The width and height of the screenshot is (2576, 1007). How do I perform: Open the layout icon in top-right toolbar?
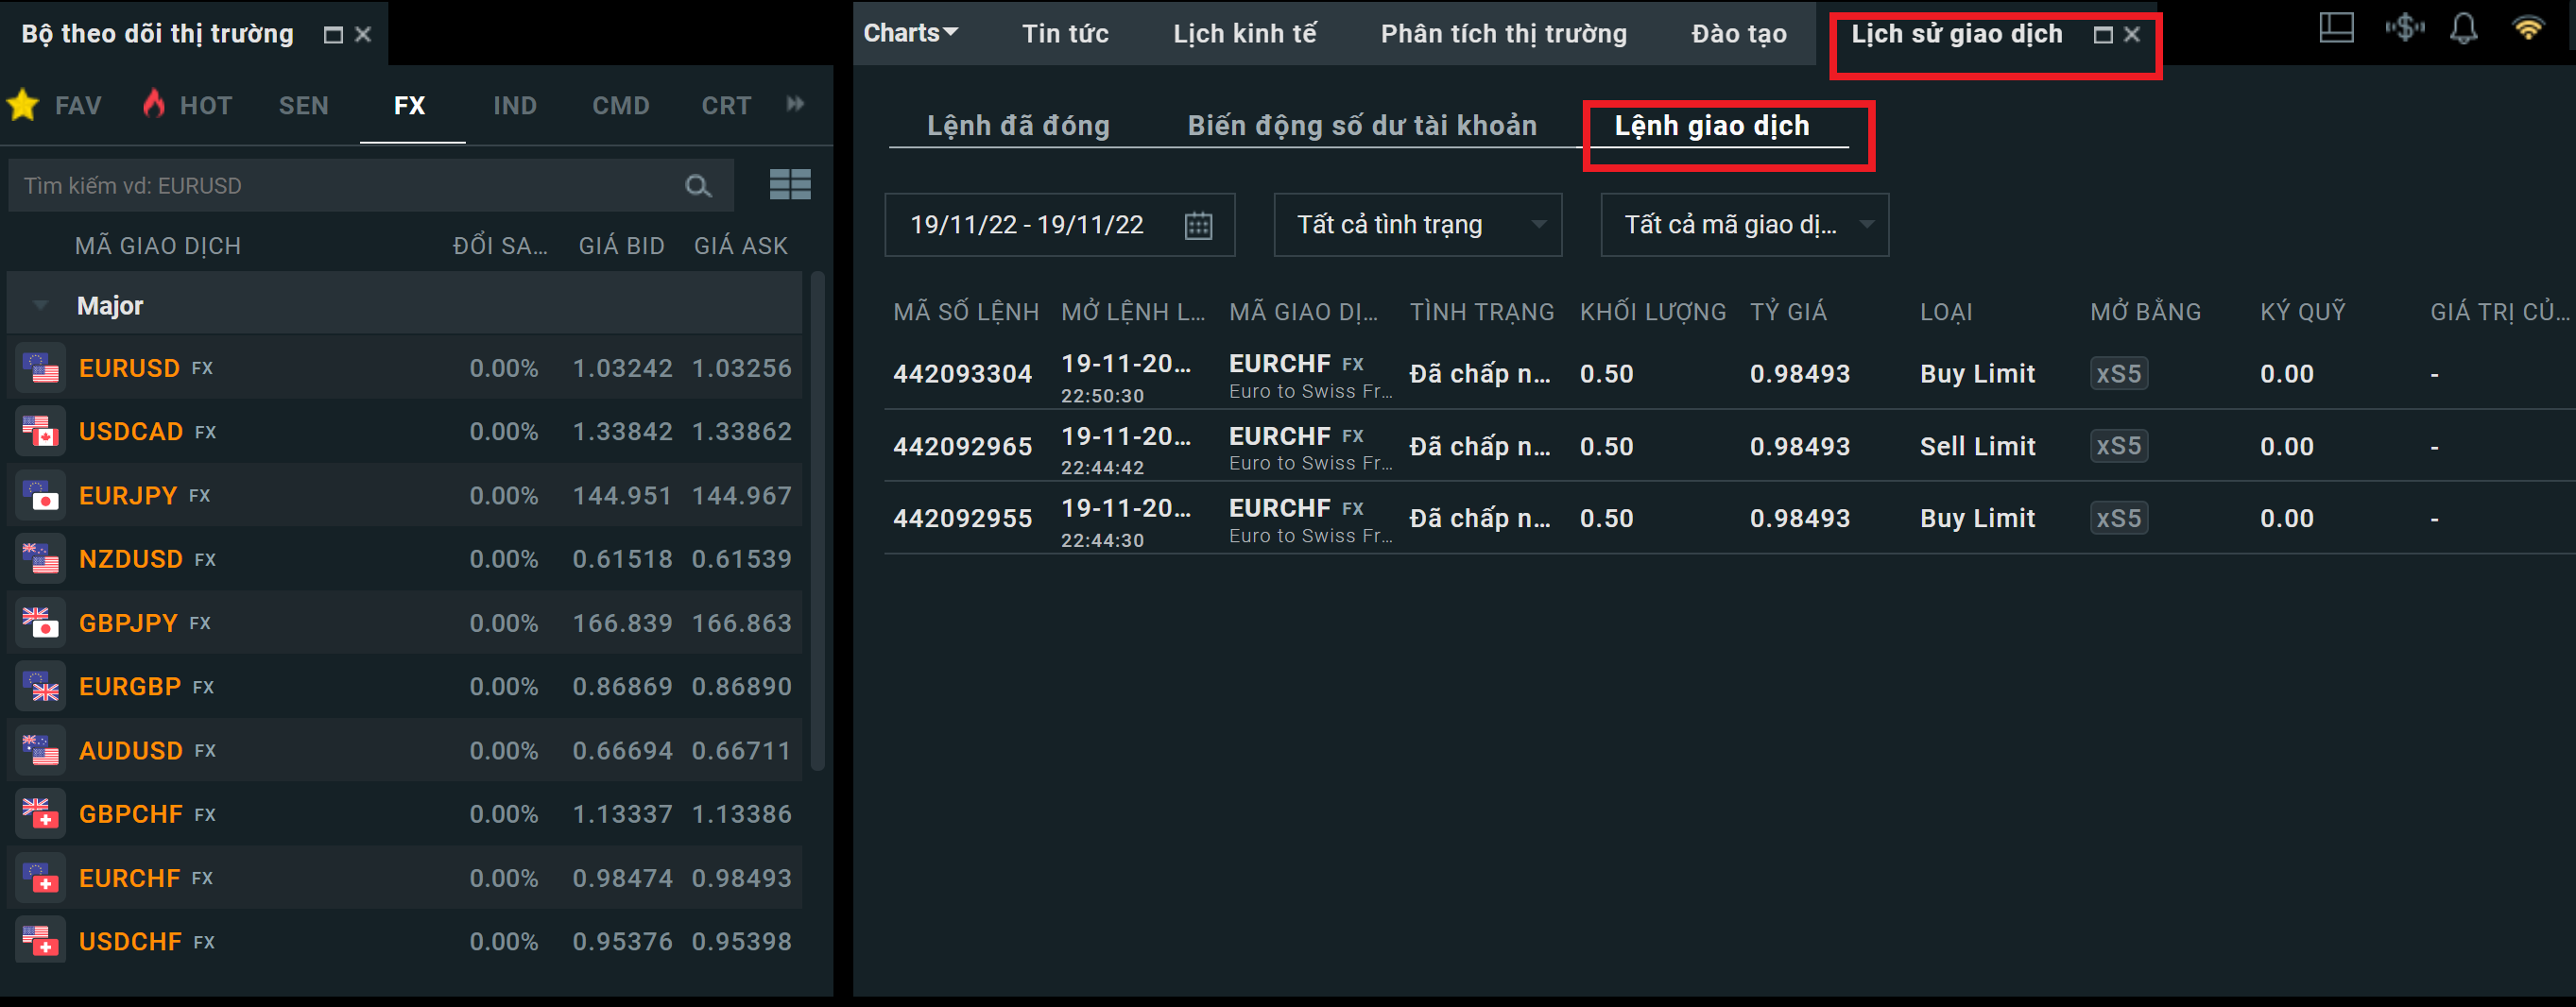pos(2336,28)
